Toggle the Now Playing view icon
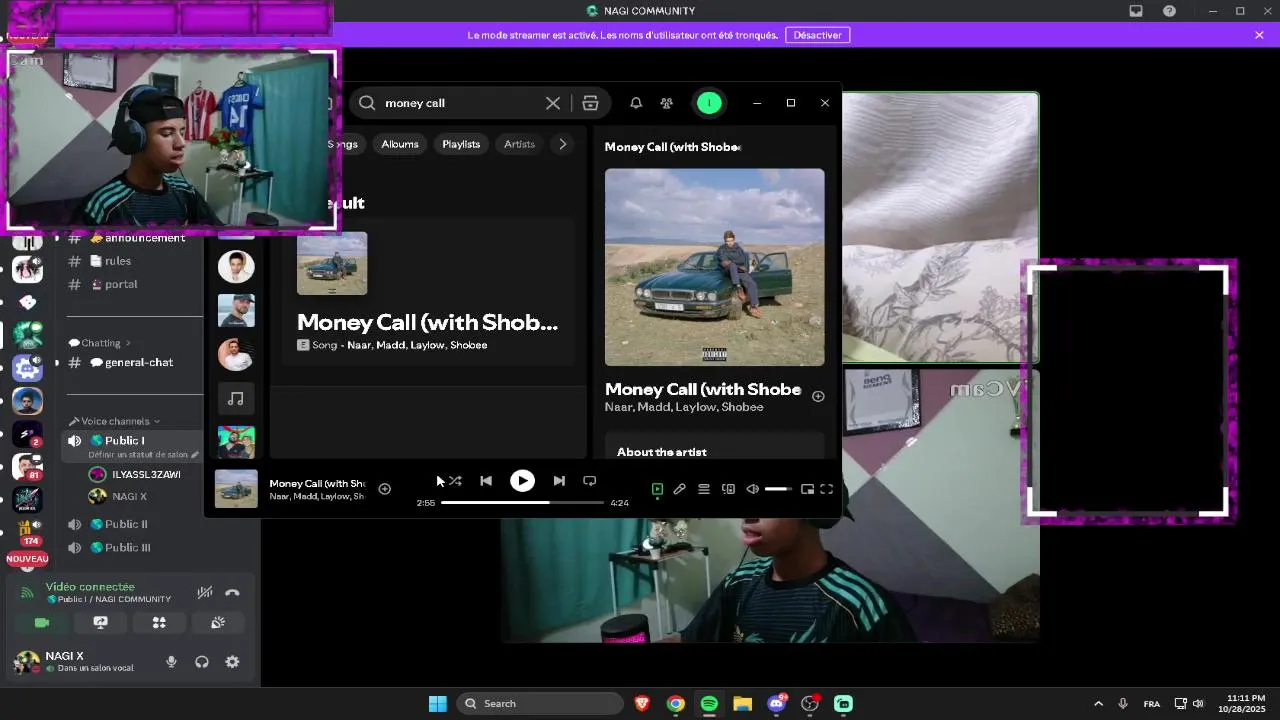 [657, 489]
